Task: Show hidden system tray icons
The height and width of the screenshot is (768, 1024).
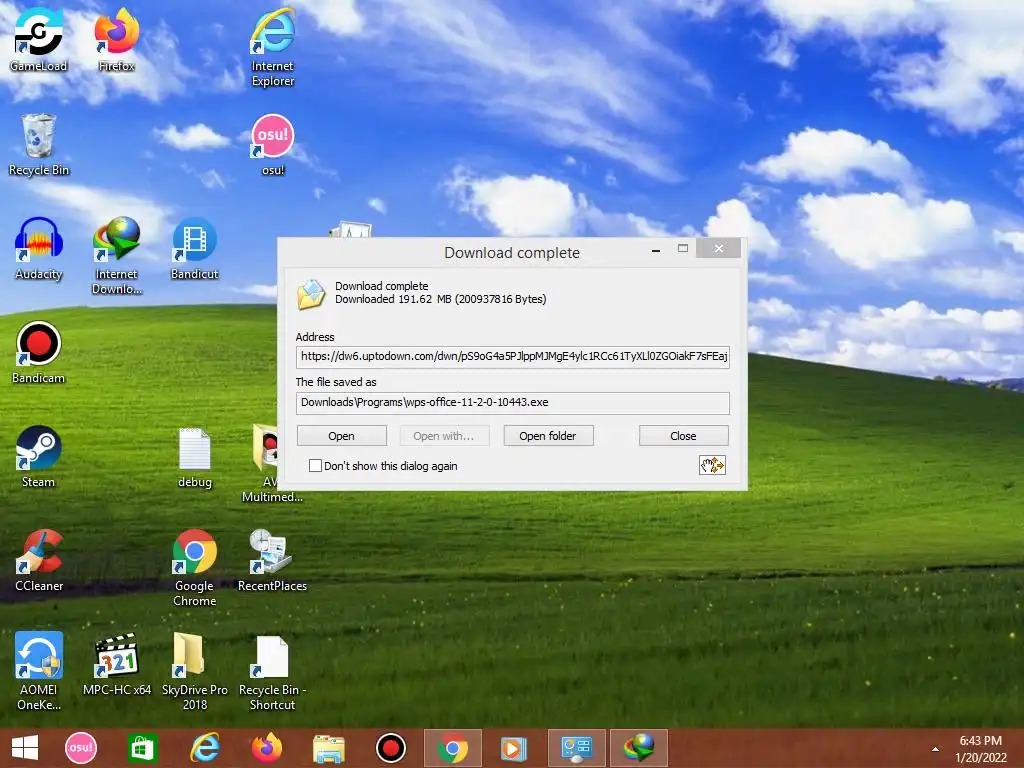Action: [935, 749]
